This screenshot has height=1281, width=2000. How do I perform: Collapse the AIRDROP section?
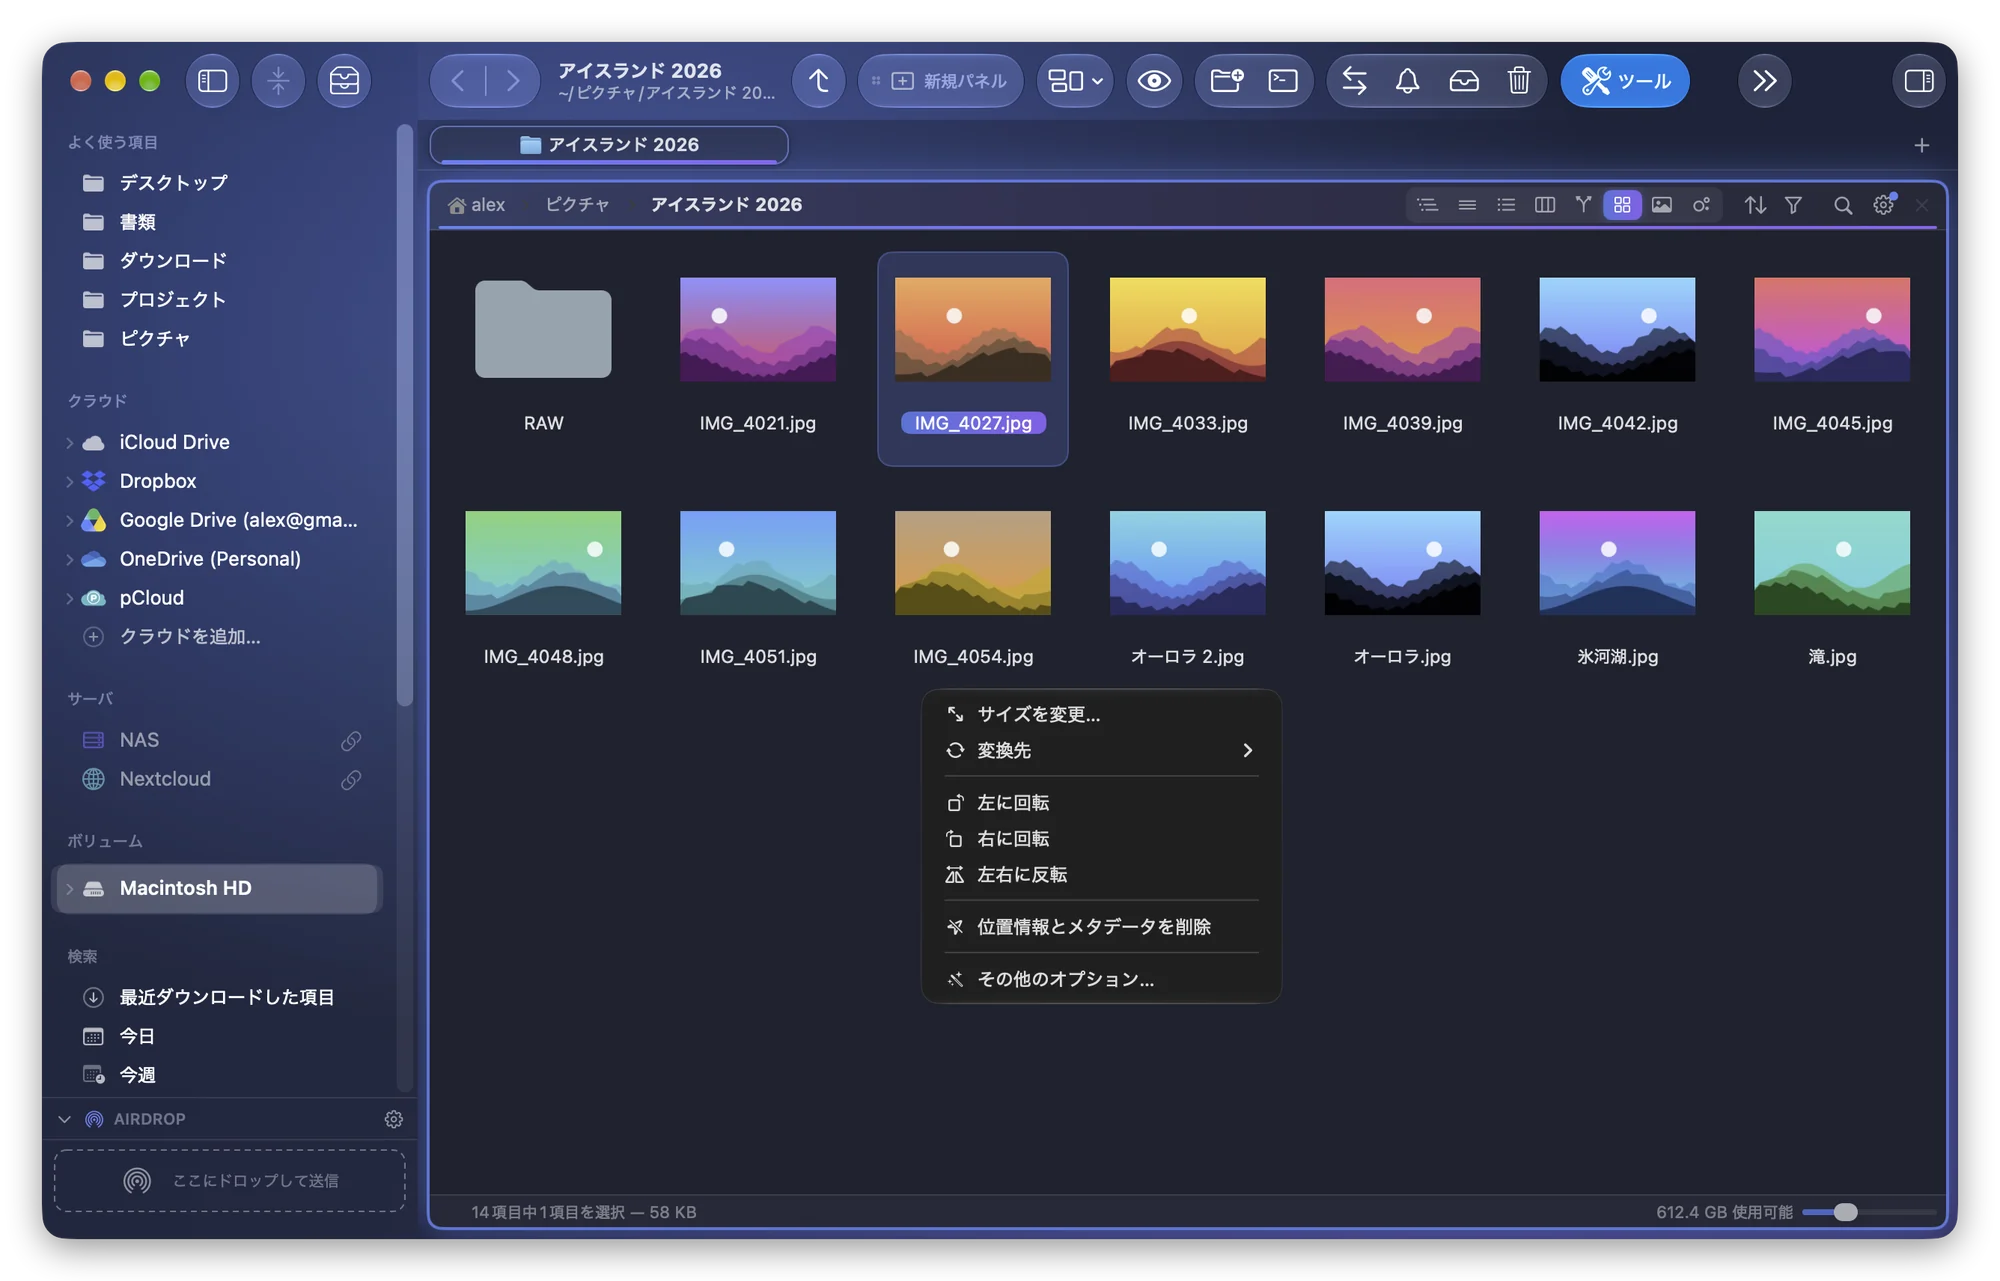click(x=65, y=1119)
